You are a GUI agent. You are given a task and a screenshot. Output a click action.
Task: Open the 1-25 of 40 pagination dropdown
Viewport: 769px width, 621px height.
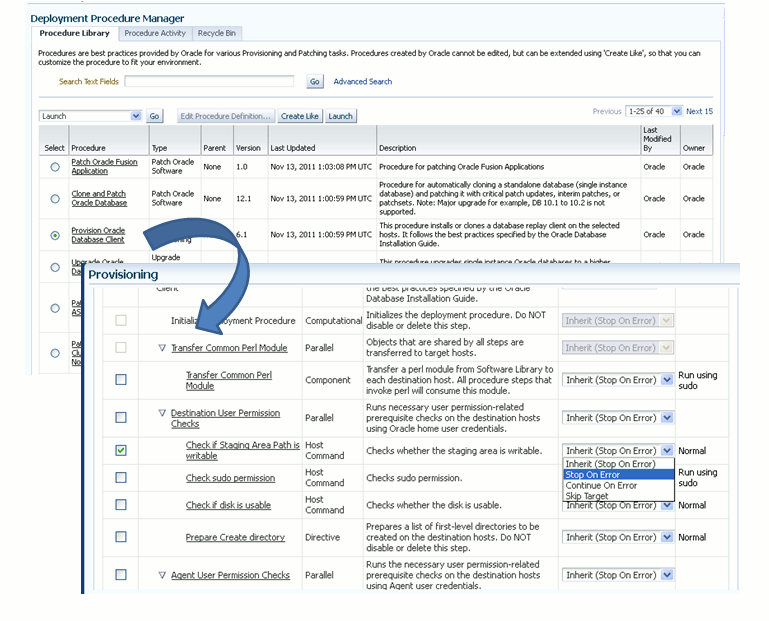point(654,111)
